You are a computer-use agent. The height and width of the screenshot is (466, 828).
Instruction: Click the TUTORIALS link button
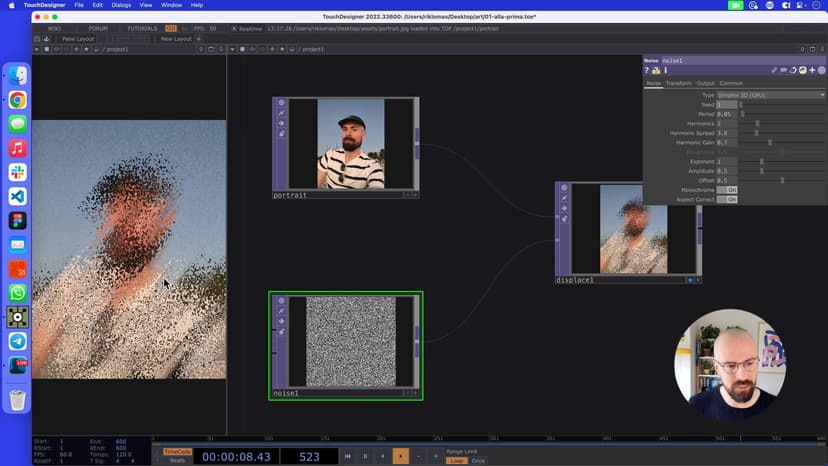tap(142, 28)
